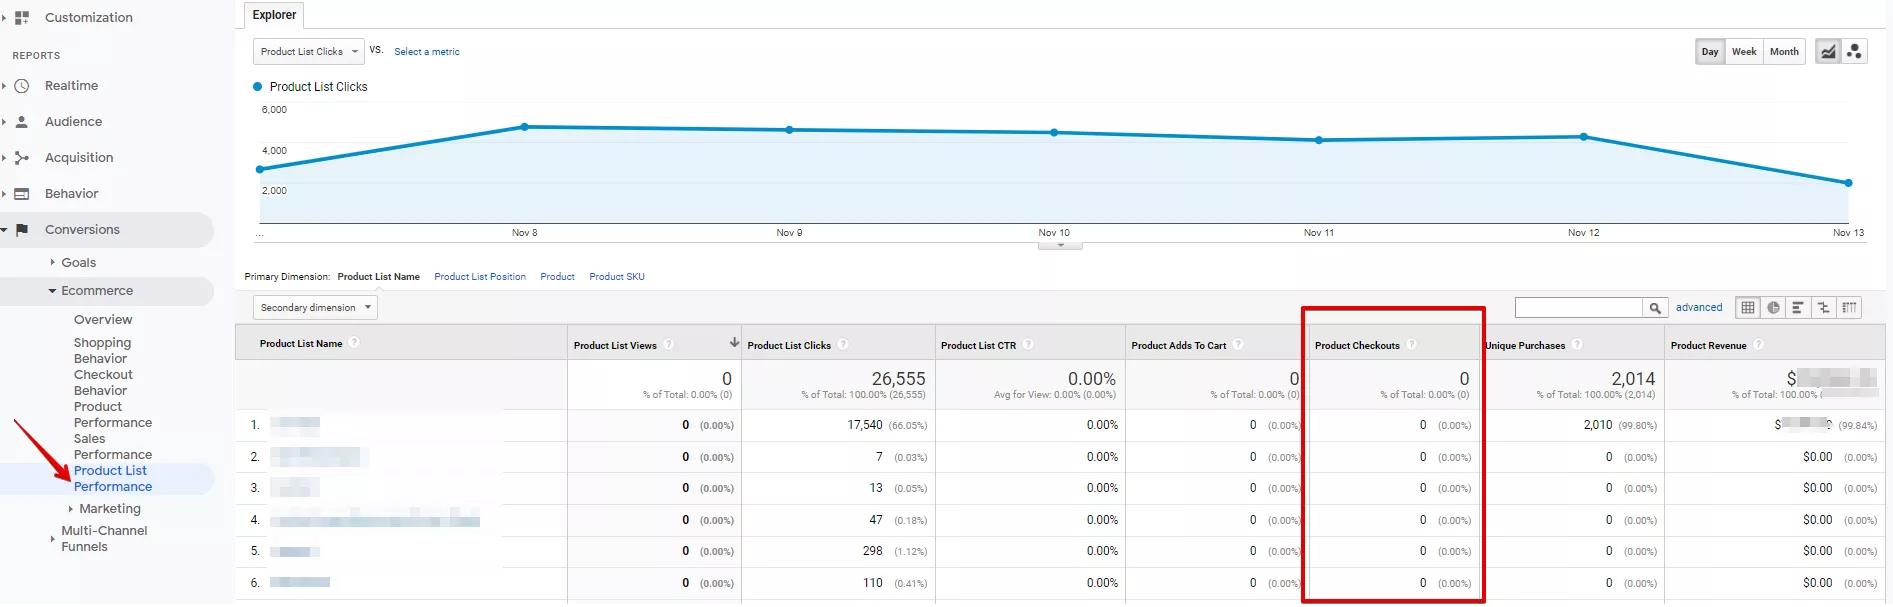Screen dimensions: 1893x607
Task: Click the 2,010 unique purchases value
Action: click(x=1598, y=425)
